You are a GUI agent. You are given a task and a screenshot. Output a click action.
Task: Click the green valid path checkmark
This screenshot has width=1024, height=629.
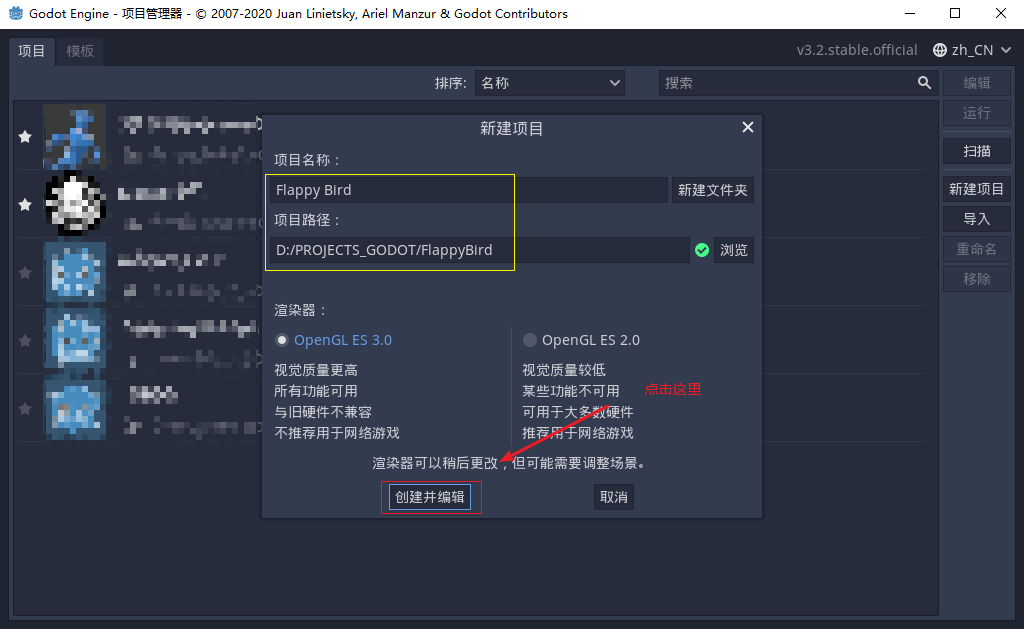click(x=702, y=250)
